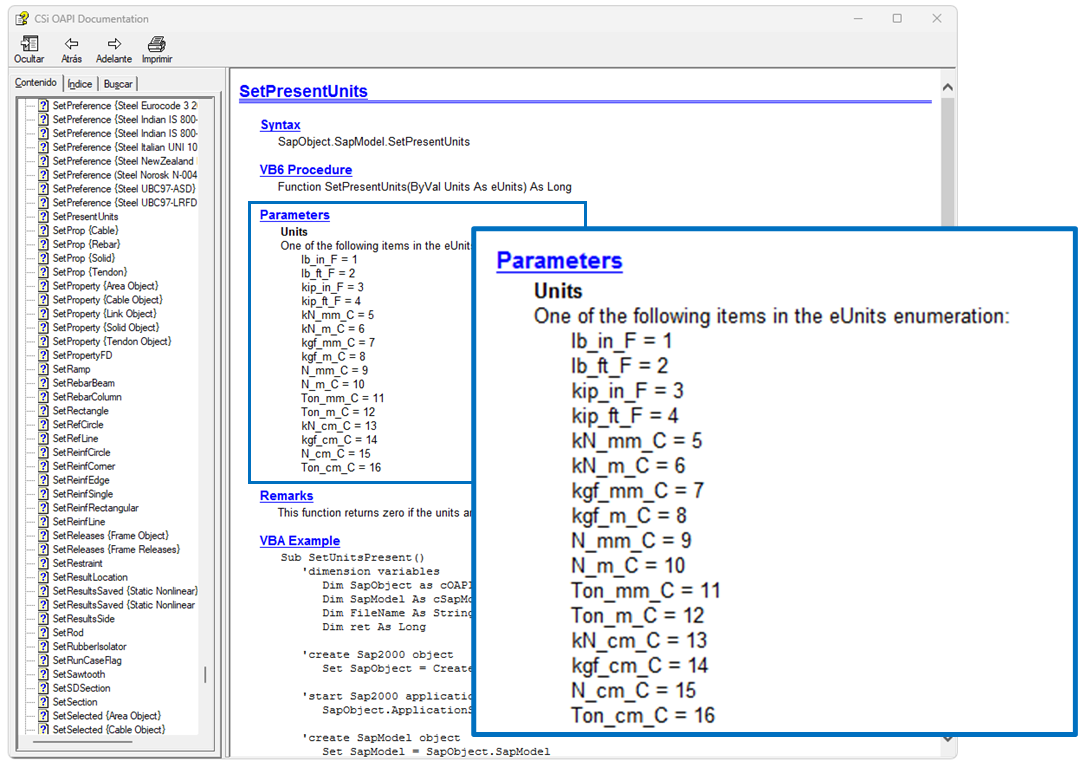
Task: Click the SetSection topic icon
Action: coord(43,702)
